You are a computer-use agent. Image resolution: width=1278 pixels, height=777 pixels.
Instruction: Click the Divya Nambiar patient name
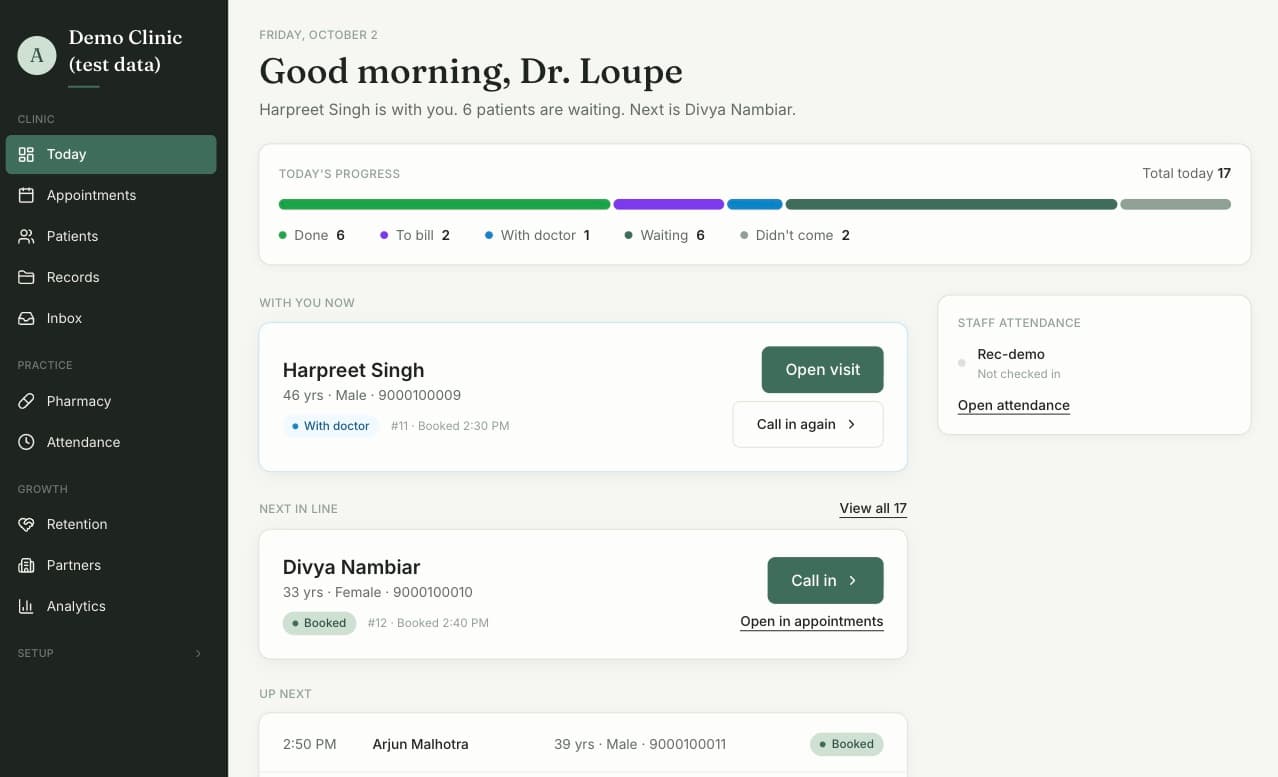(x=351, y=567)
